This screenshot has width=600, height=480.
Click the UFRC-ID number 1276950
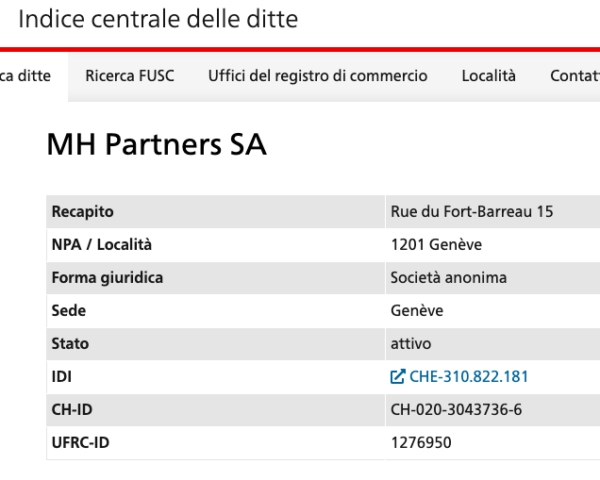pyautogui.click(x=421, y=442)
